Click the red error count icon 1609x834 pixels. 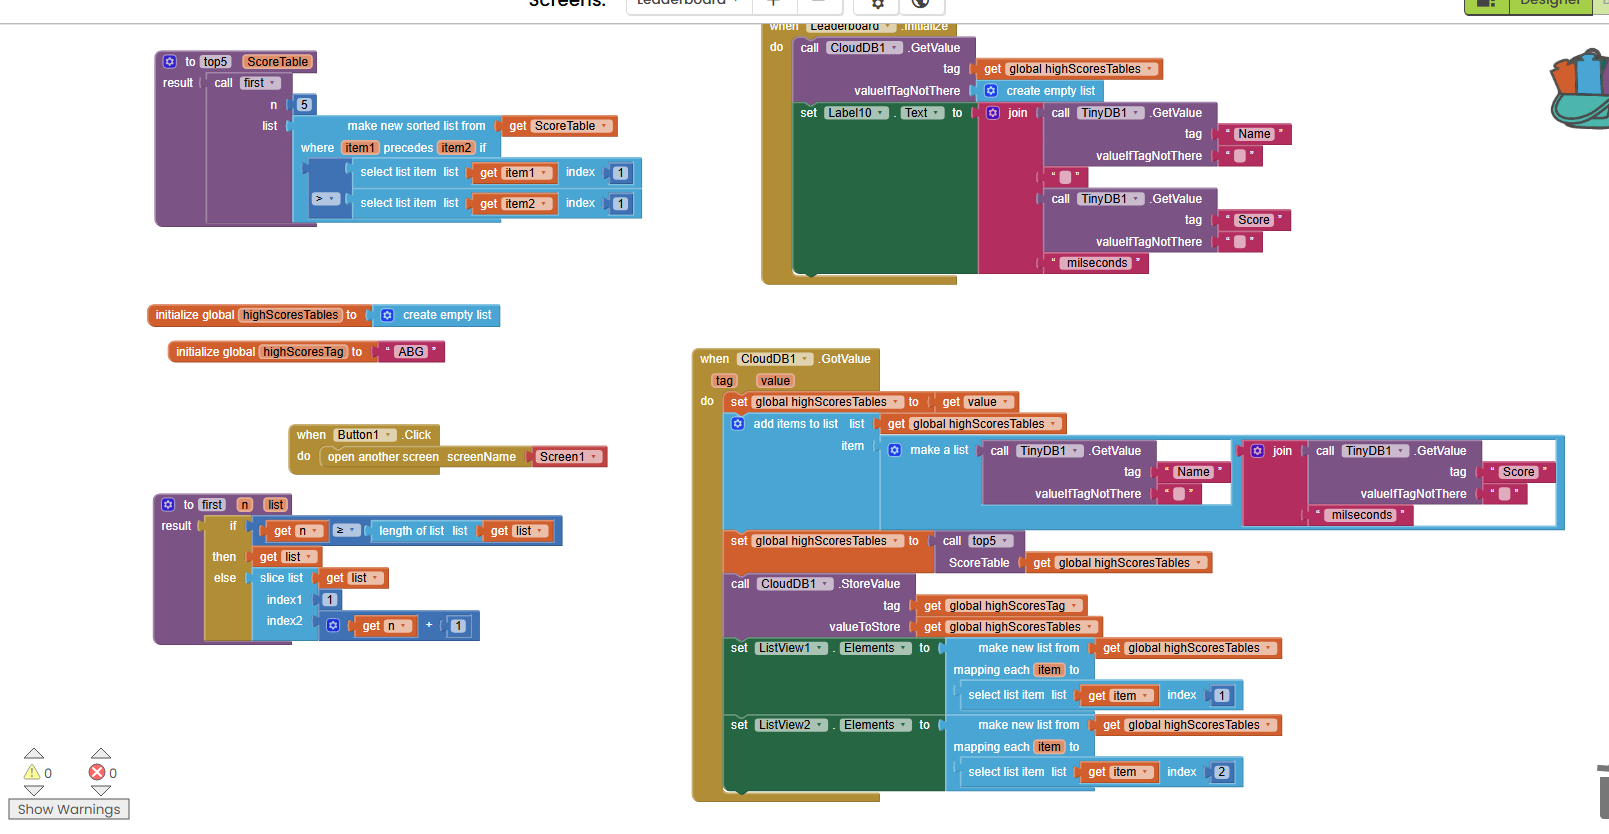click(97, 773)
